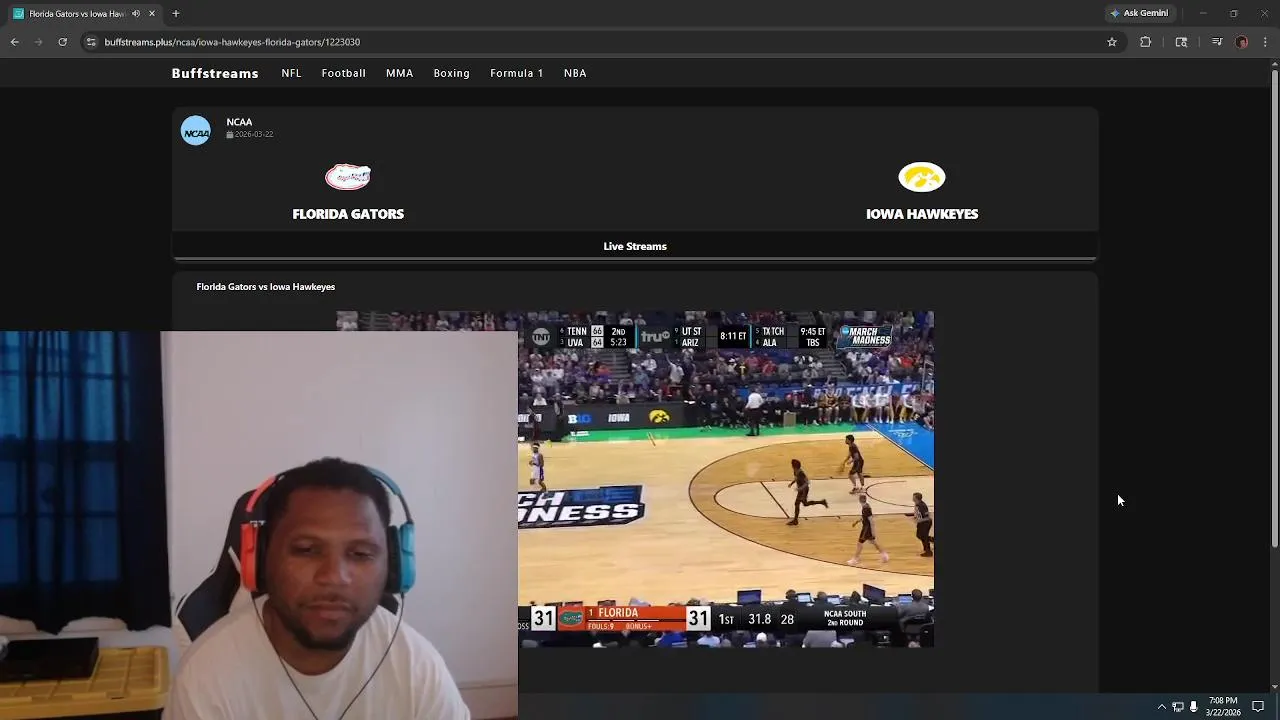Open the NBA nav item
Screen dimensions: 1280x720
(x=575, y=73)
